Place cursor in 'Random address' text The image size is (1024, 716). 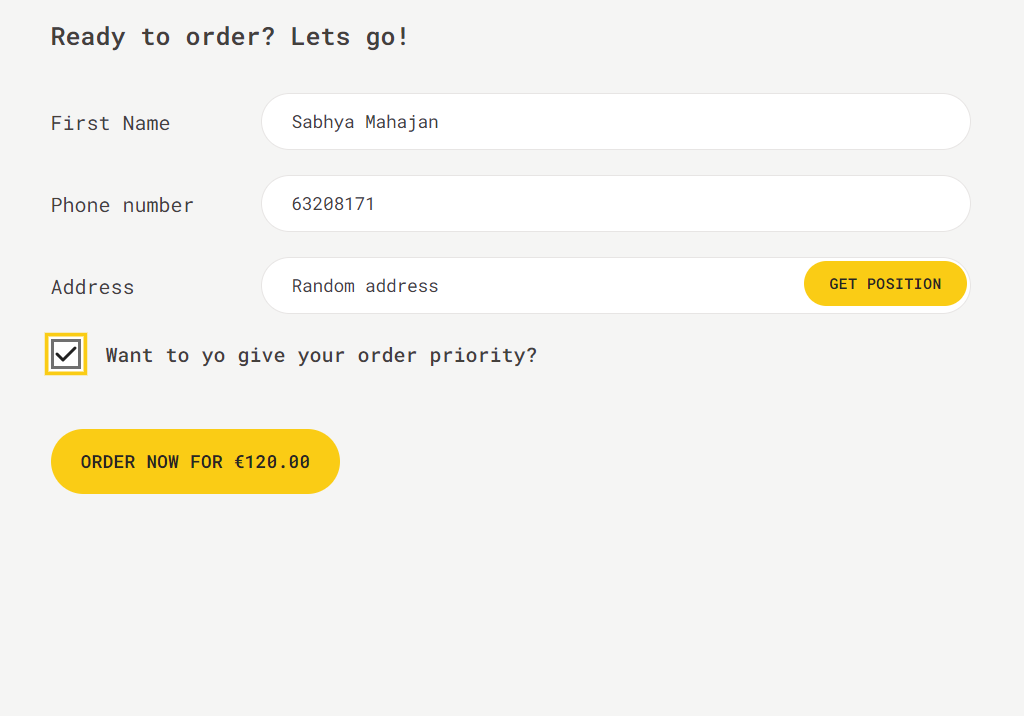click(x=365, y=286)
